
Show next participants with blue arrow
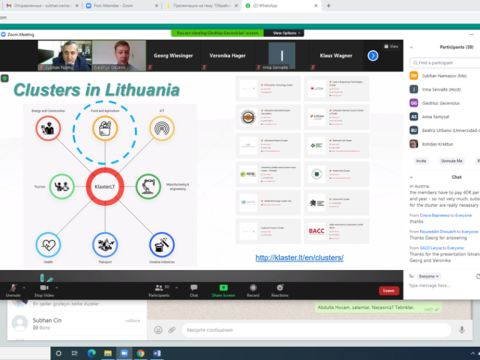[x=373, y=56]
